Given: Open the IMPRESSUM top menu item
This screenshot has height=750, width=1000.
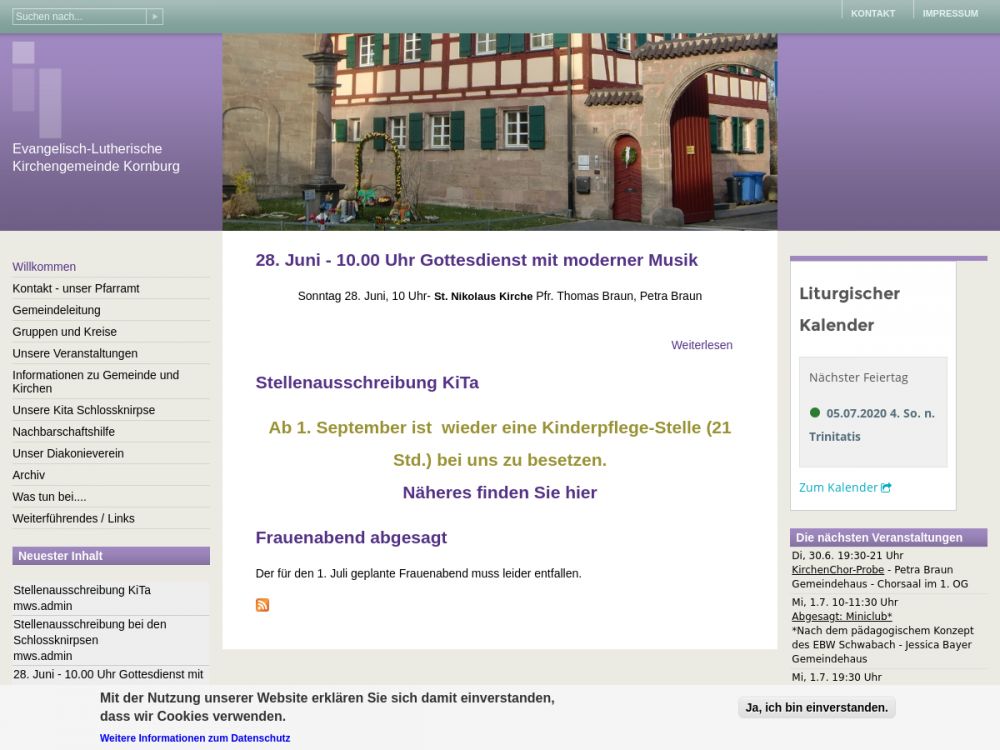Looking at the screenshot, I should click(950, 14).
